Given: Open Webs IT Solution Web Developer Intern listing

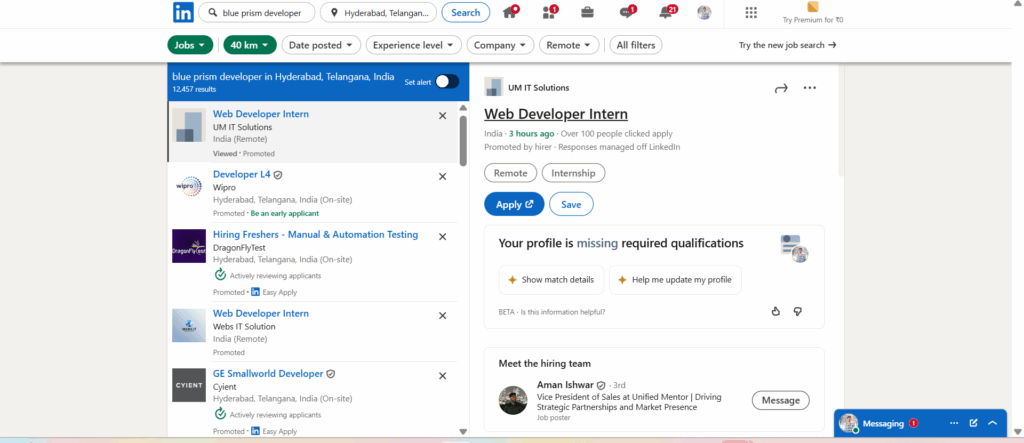Looking at the screenshot, I should pos(261,314).
